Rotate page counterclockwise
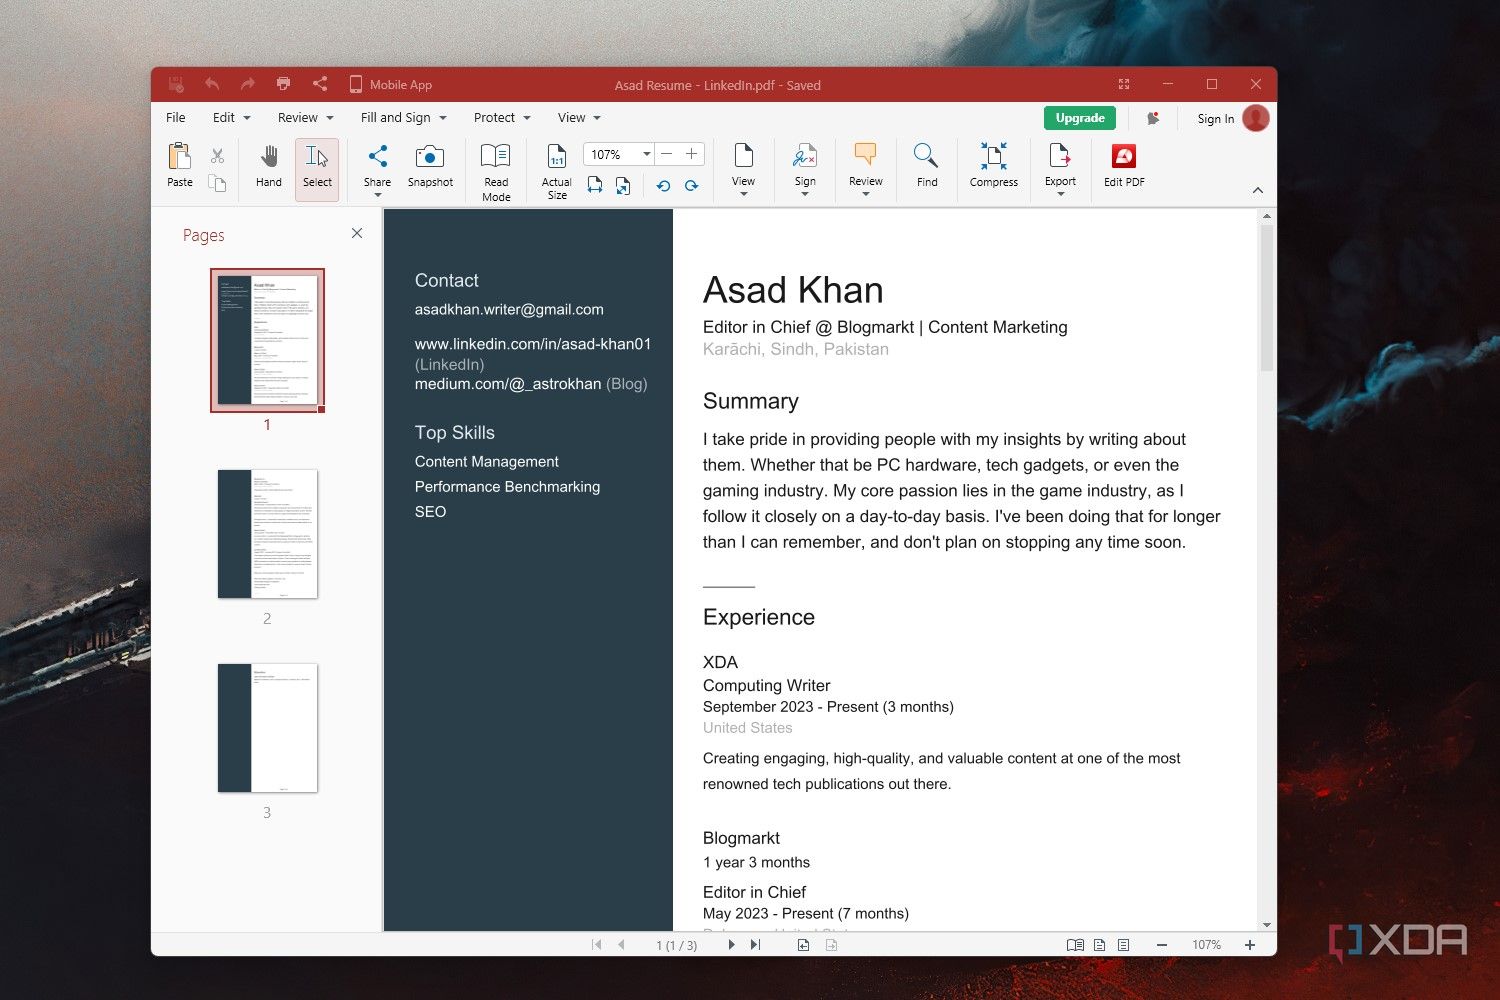The height and width of the screenshot is (1000, 1500). pyautogui.click(x=663, y=186)
